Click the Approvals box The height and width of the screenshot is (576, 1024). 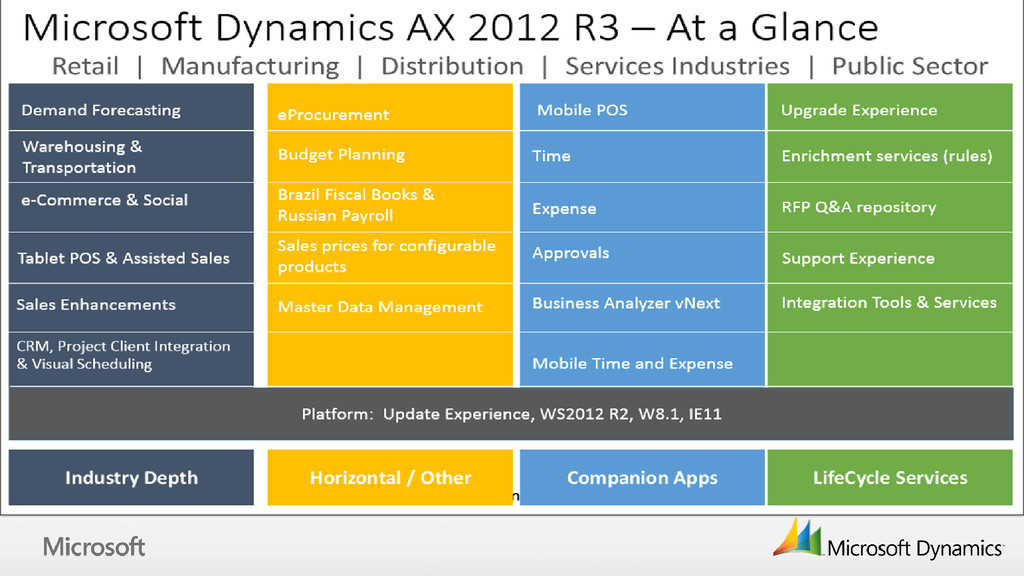[642, 258]
